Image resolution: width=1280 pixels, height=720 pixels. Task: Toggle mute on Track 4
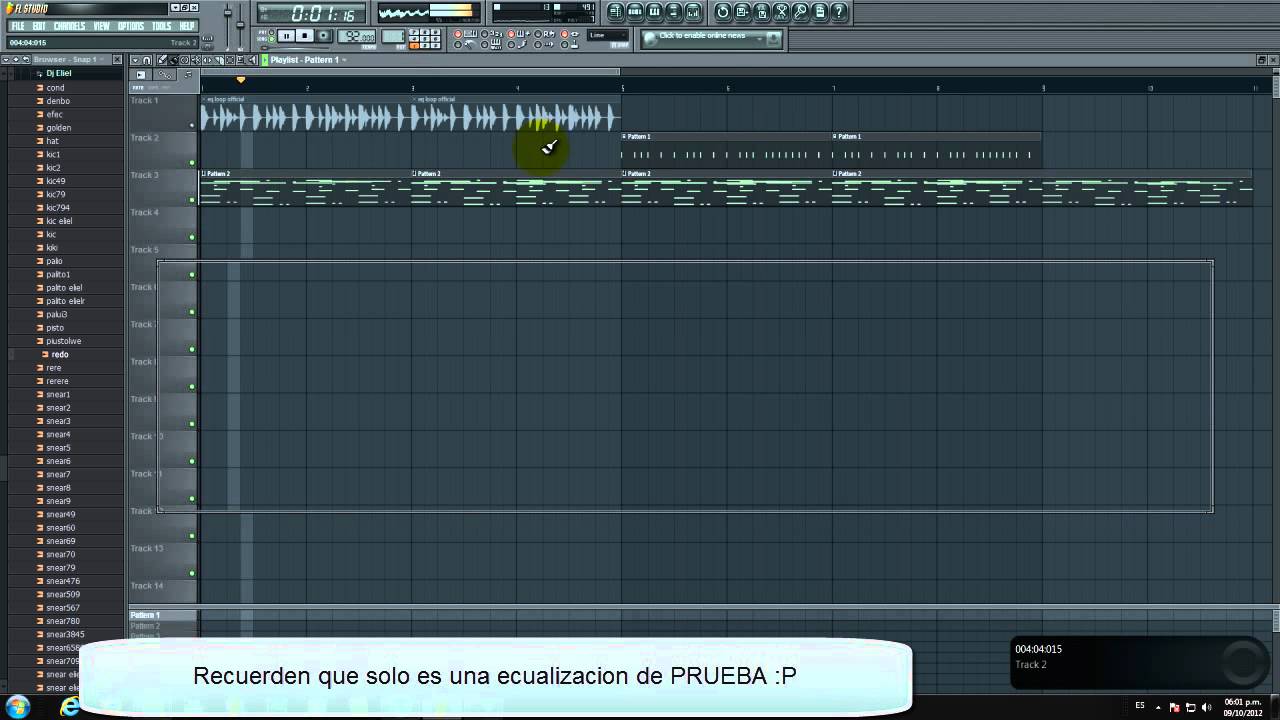(x=192, y=237)
